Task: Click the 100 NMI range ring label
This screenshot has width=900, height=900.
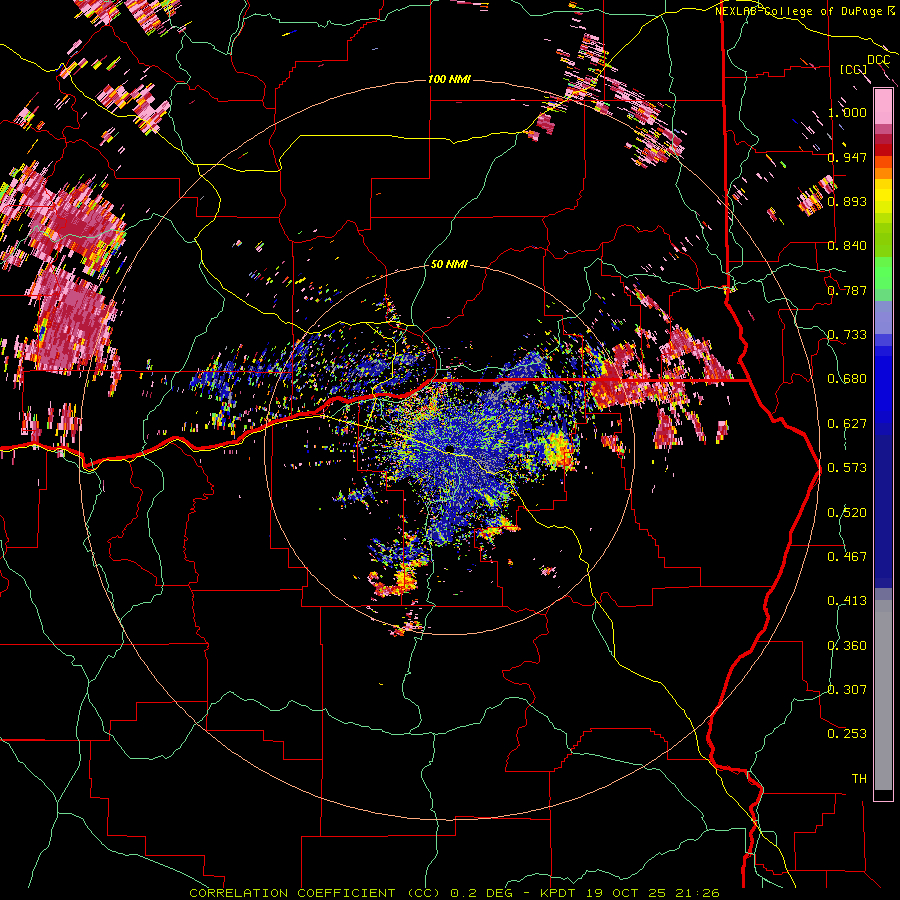Action: pos(449,79)
